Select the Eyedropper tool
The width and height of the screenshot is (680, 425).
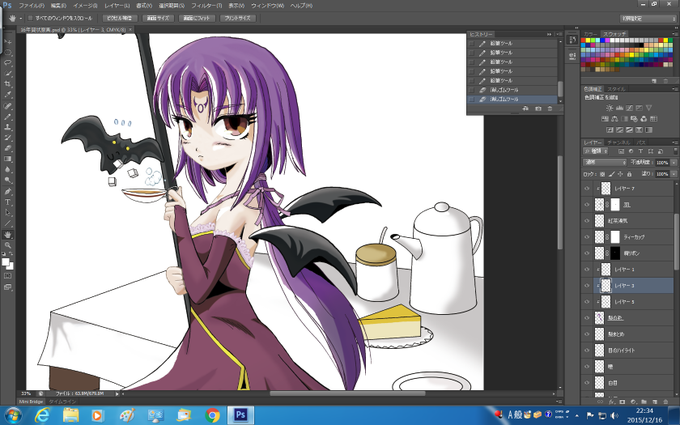pyautogui.click(x=8, y=95)
